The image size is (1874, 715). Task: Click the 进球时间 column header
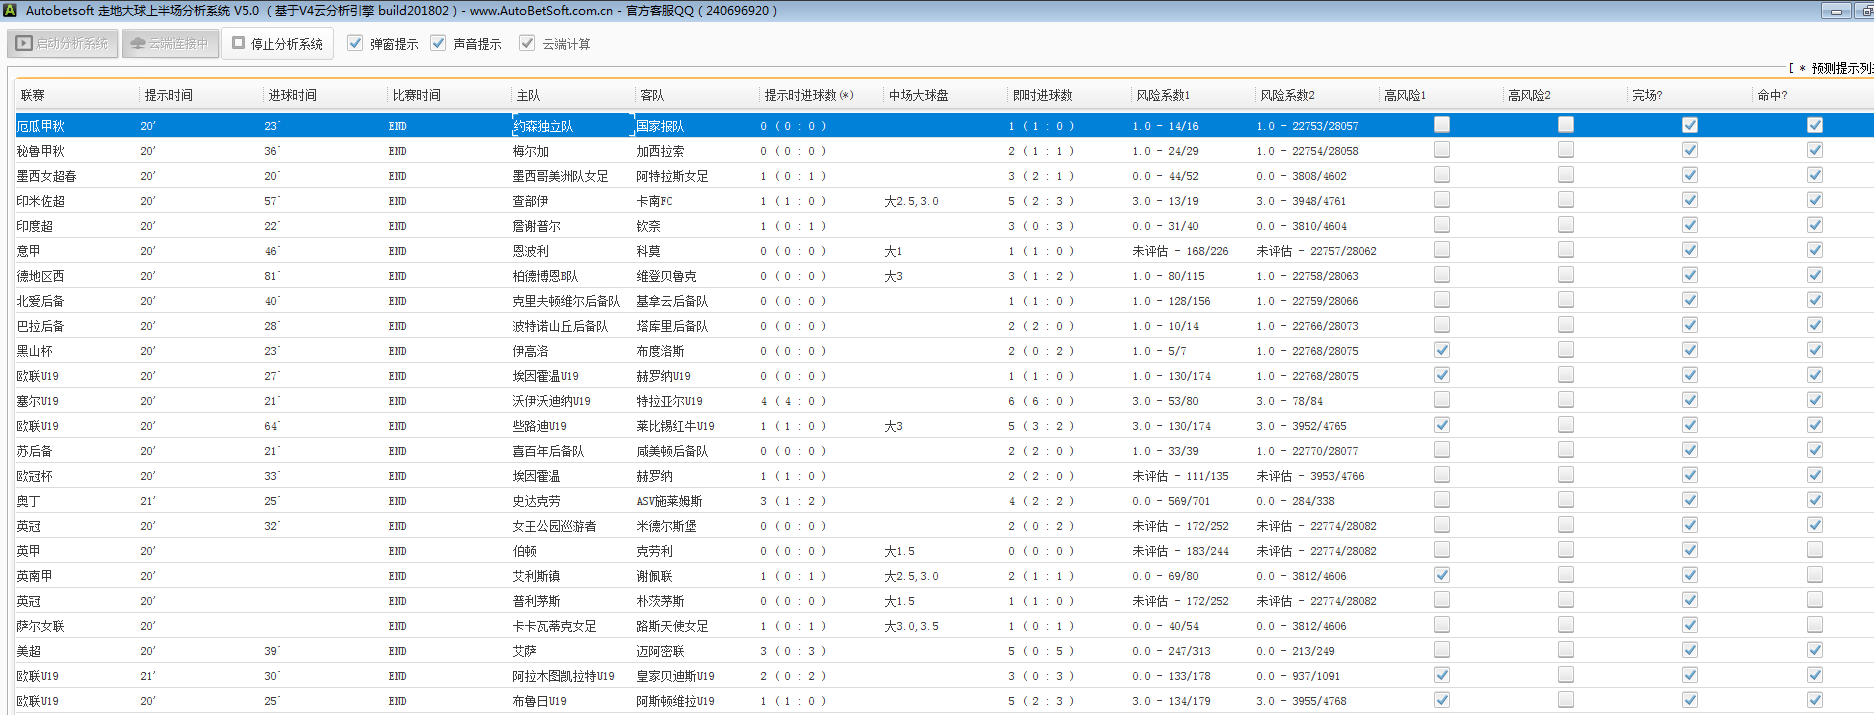click(292, 95)
